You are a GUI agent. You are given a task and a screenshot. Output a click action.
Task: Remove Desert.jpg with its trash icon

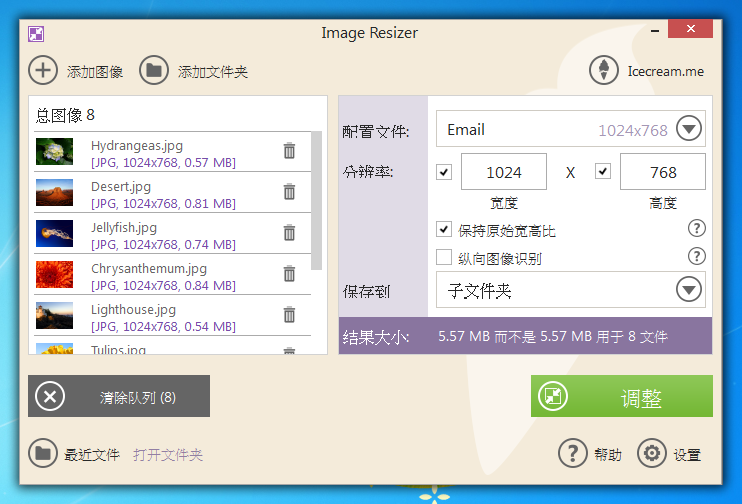289,192
